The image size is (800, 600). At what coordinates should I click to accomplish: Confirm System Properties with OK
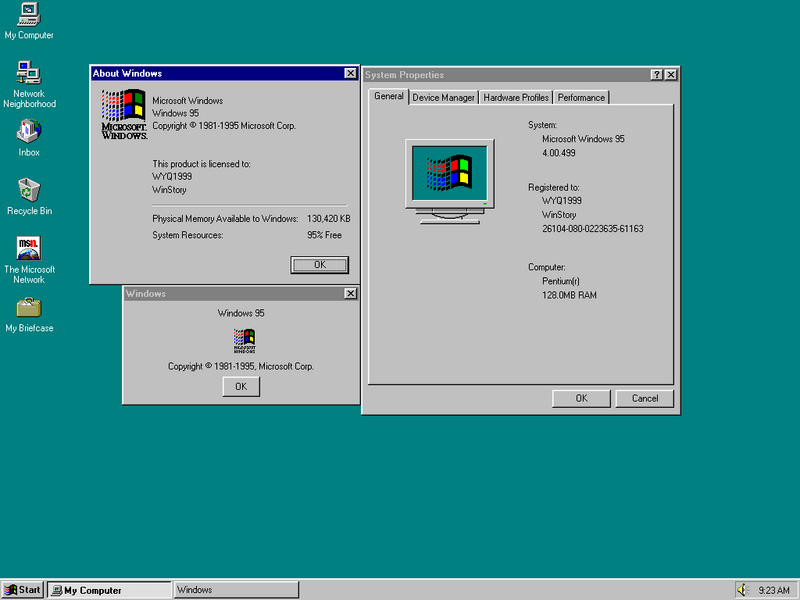[x=581, y=398]
